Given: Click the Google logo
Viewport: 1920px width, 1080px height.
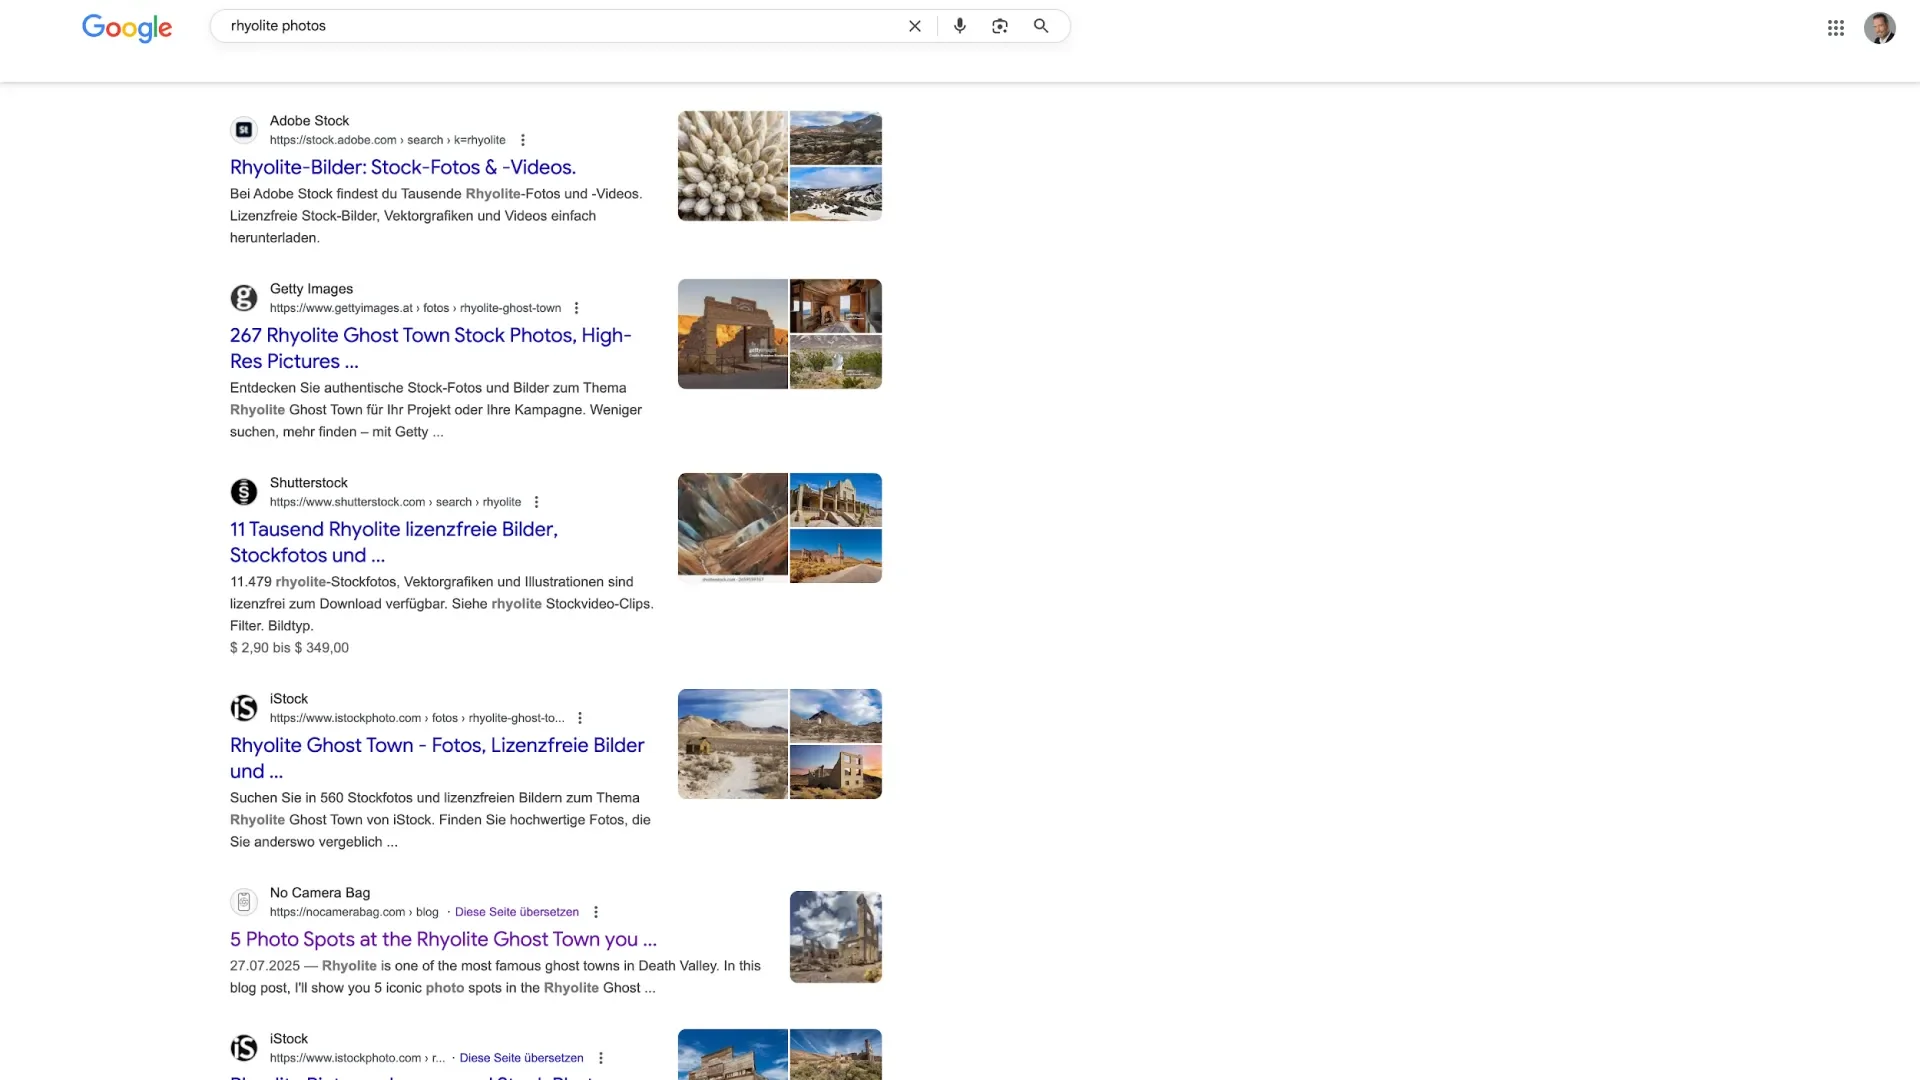Looking at the screenshot, I should click(x=127, y=27).
